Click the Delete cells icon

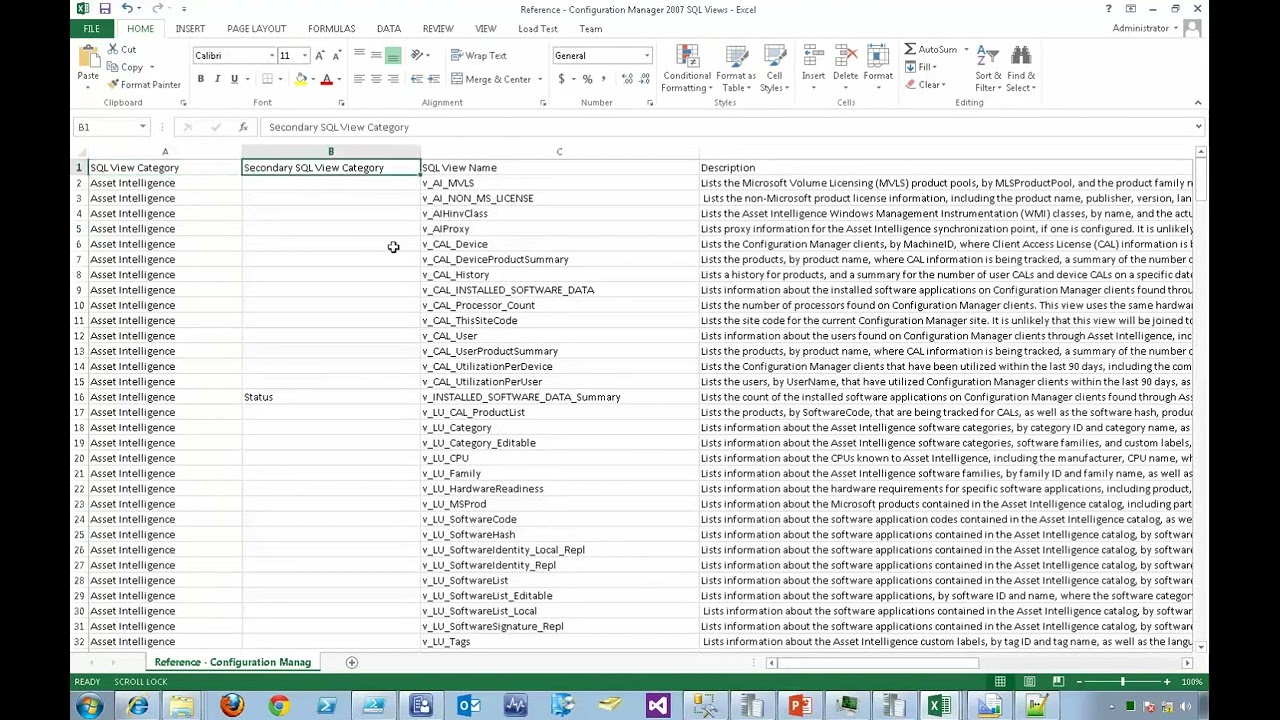(845, 57)
